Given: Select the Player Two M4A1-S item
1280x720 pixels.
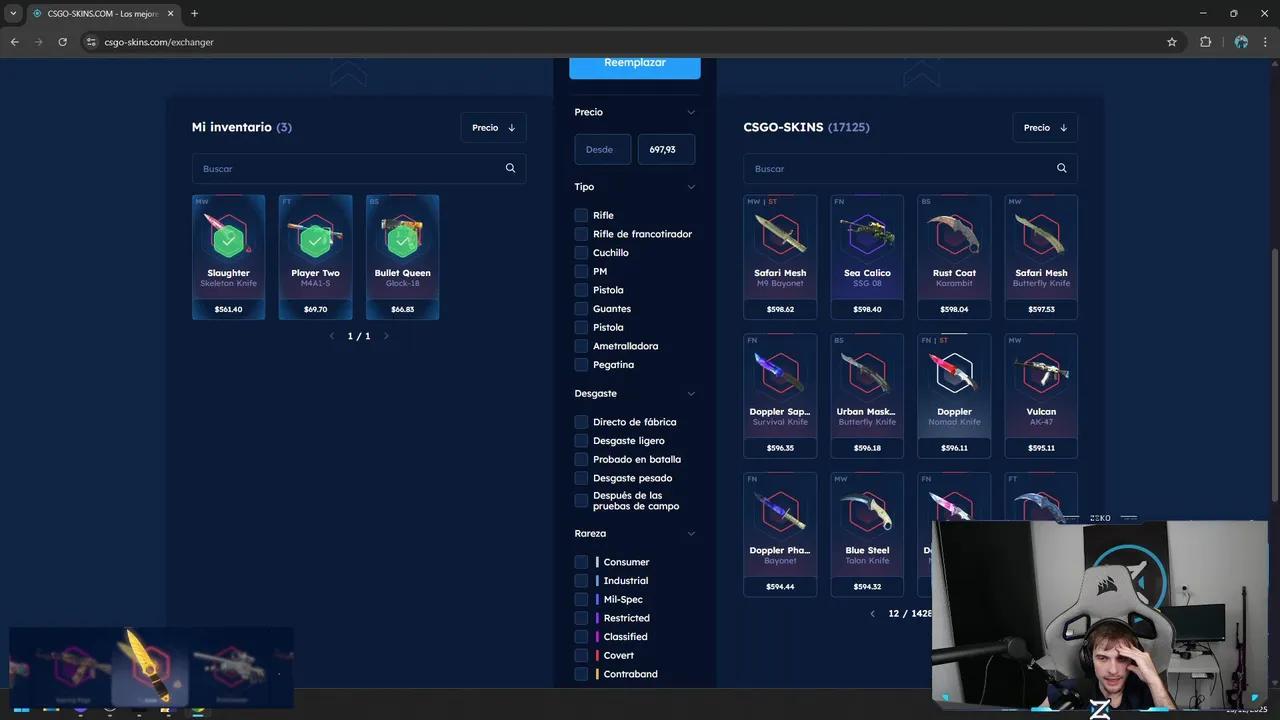Looking at the screenshot, I should [x=315, y=257].
